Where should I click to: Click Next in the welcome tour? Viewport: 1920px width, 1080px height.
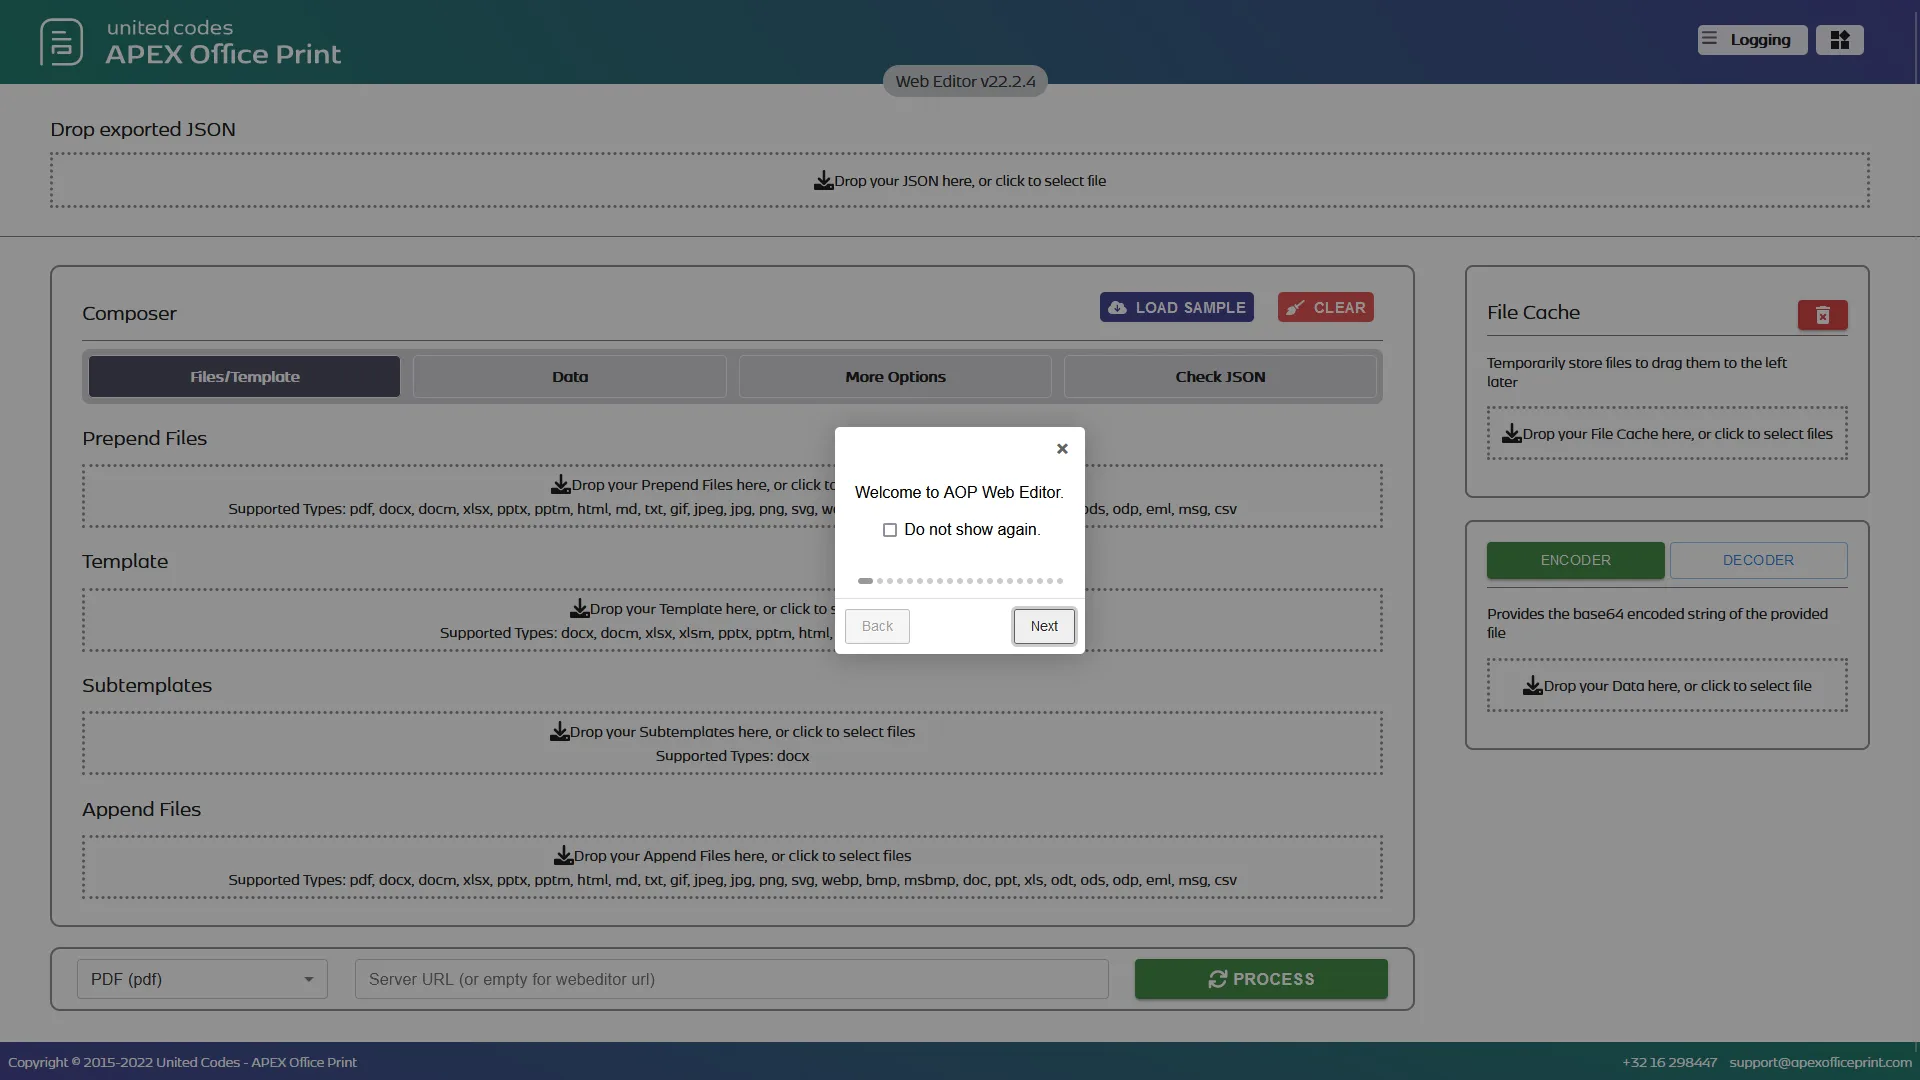coord(1044,626)
